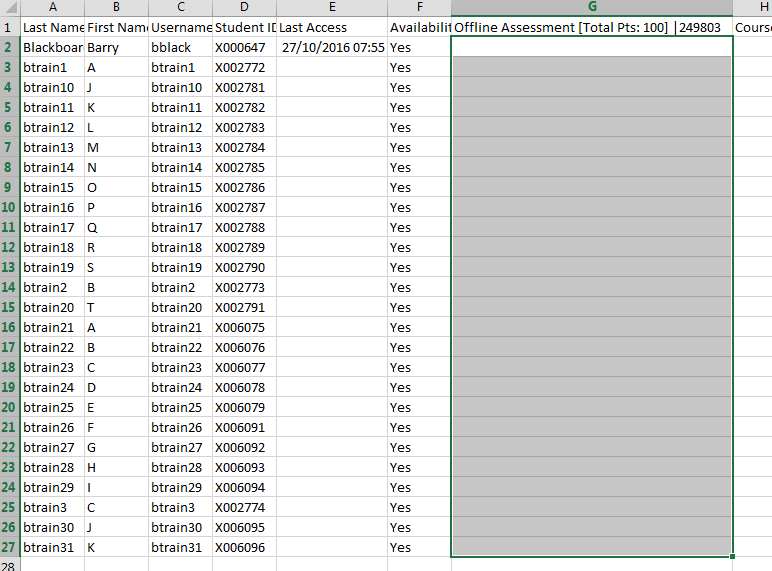Click the Offline Assessment header cell
The image size is (772, 571).
(591, 27)
